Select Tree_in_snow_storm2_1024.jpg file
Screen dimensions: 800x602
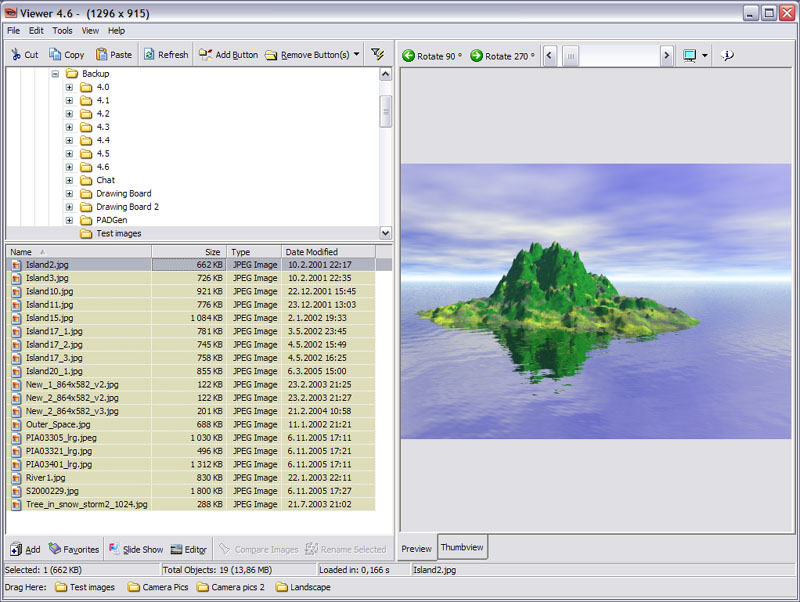click(x=87, y=505)
